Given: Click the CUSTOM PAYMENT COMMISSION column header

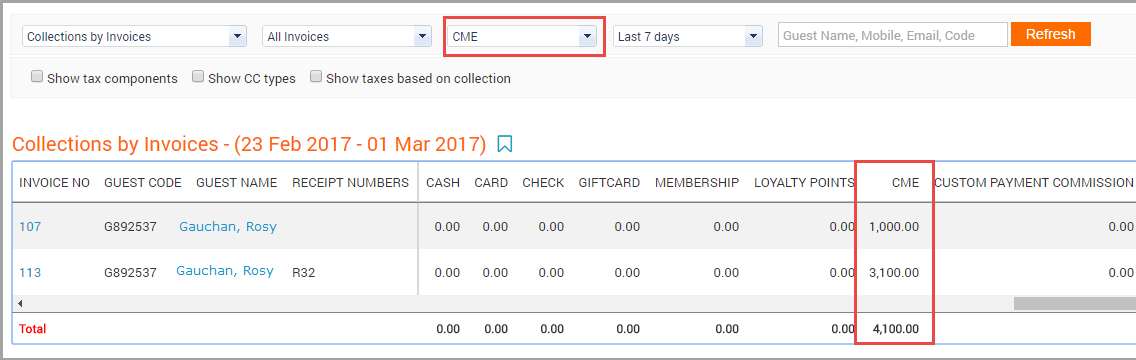Looking at the screenshot, I should click(1034, 183).
